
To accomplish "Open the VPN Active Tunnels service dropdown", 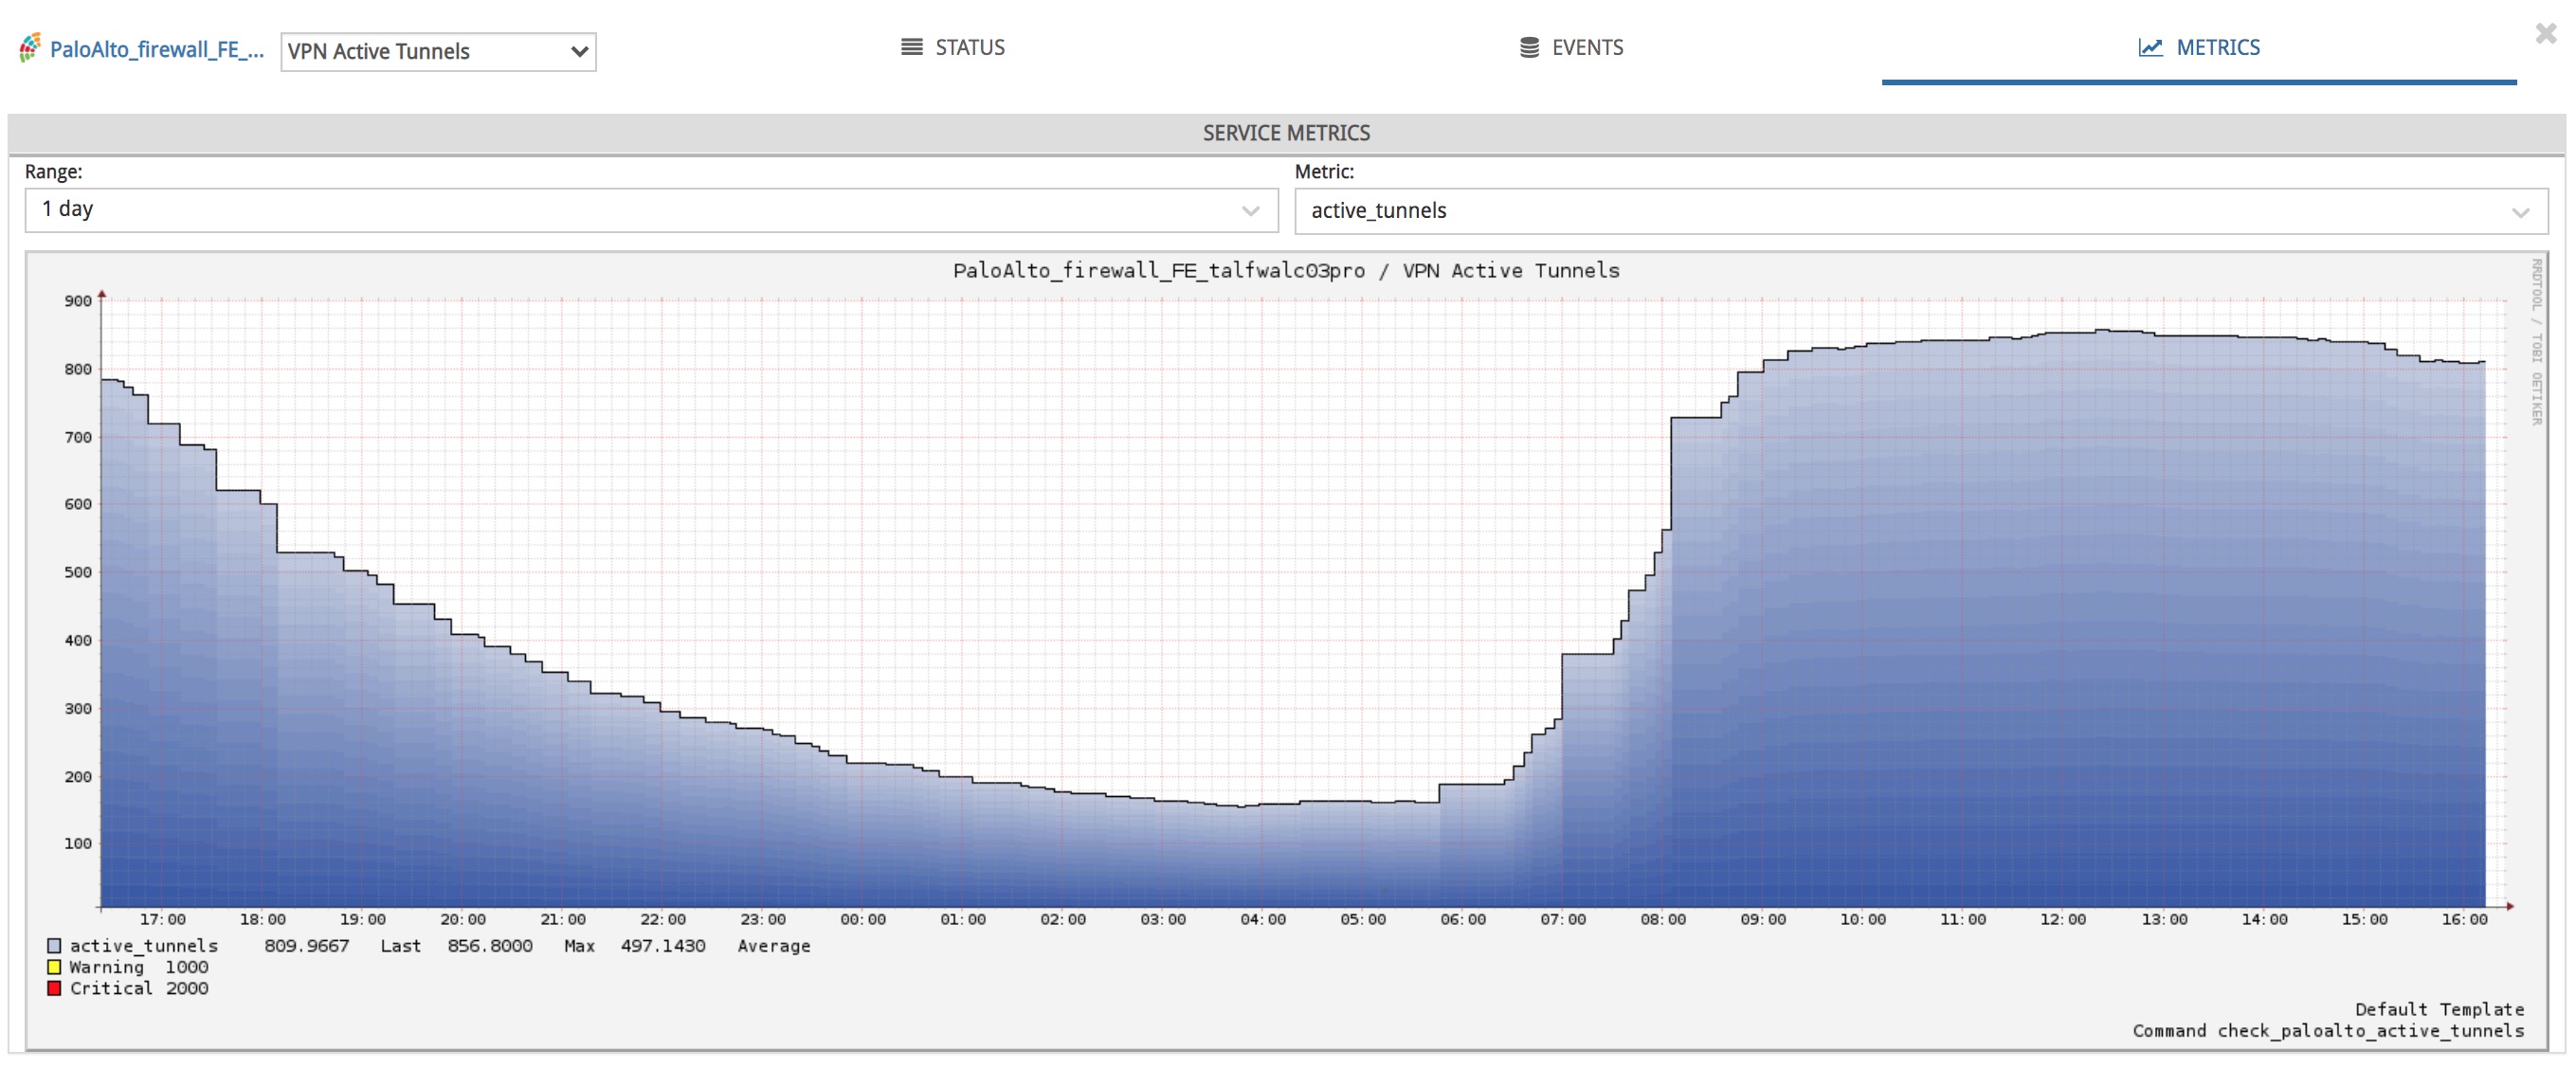I will (x=438, y=52).
